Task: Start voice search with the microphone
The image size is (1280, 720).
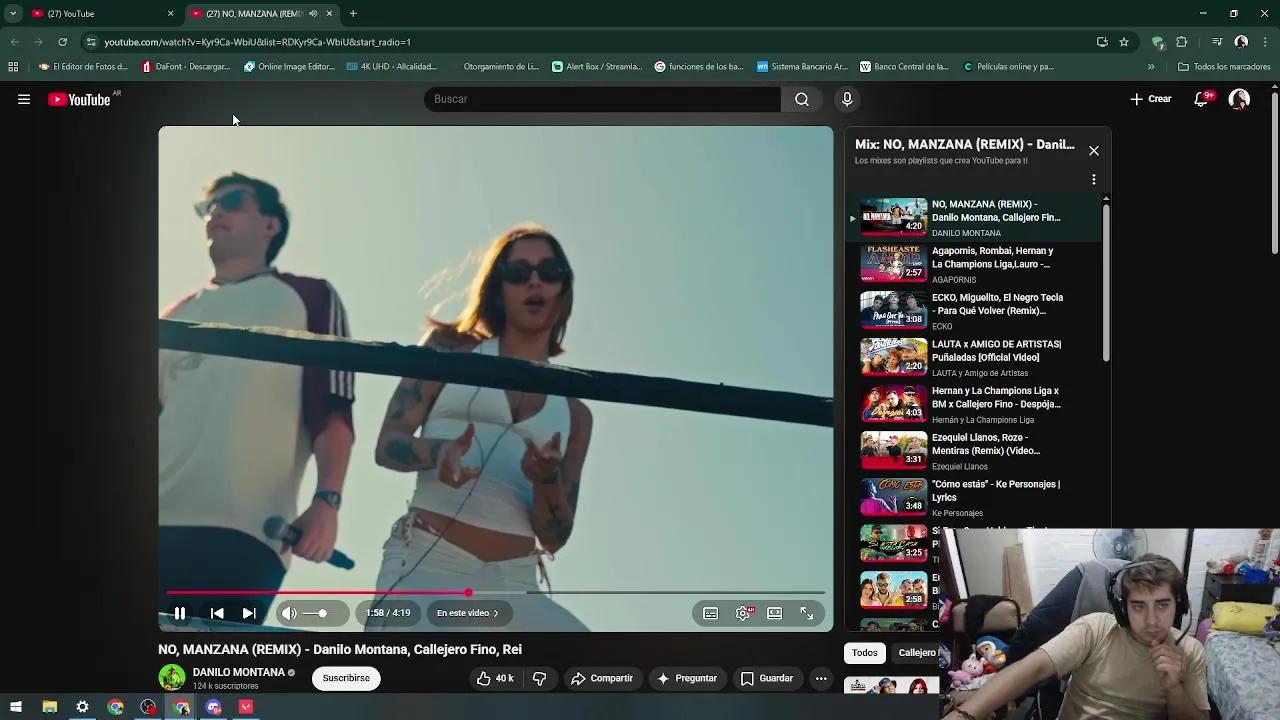Action: pos(847,99)
